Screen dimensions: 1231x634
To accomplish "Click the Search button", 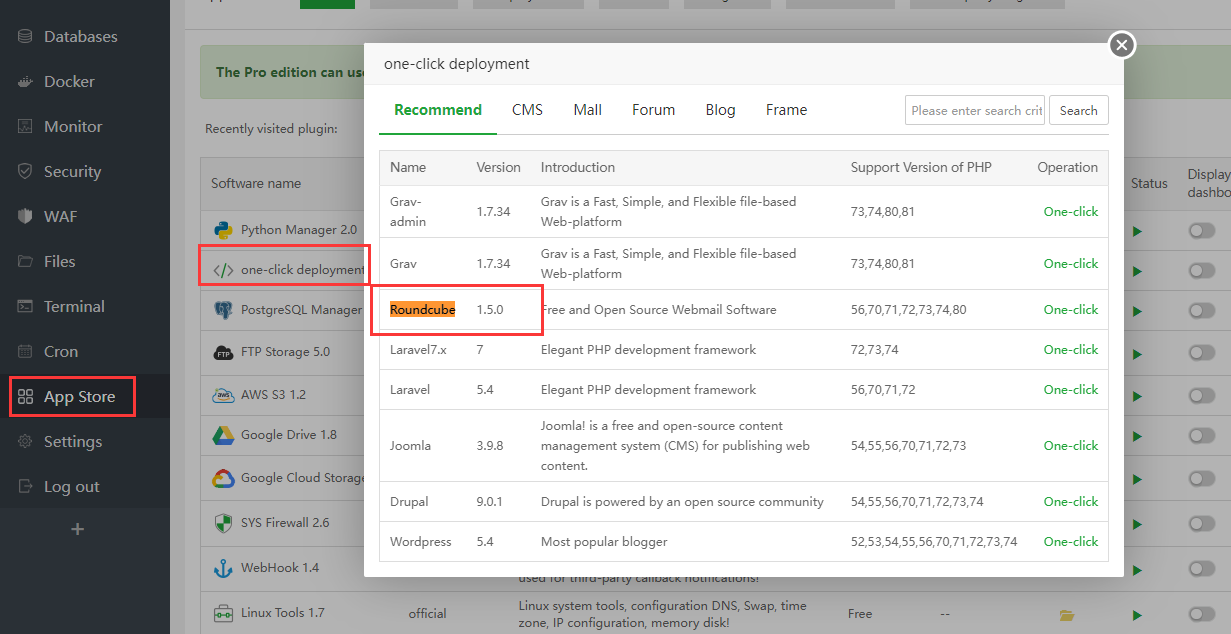I will [1079, 110].
